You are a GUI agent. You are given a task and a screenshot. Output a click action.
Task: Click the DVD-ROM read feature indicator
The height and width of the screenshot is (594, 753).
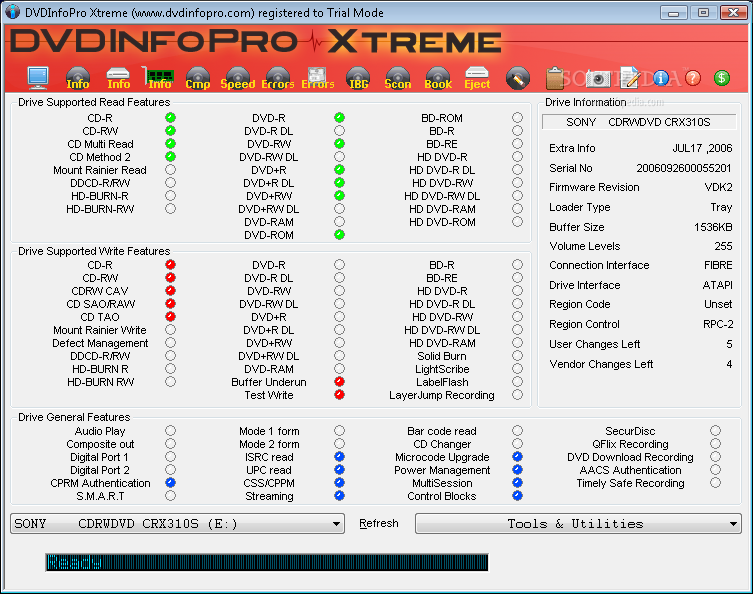340,235
